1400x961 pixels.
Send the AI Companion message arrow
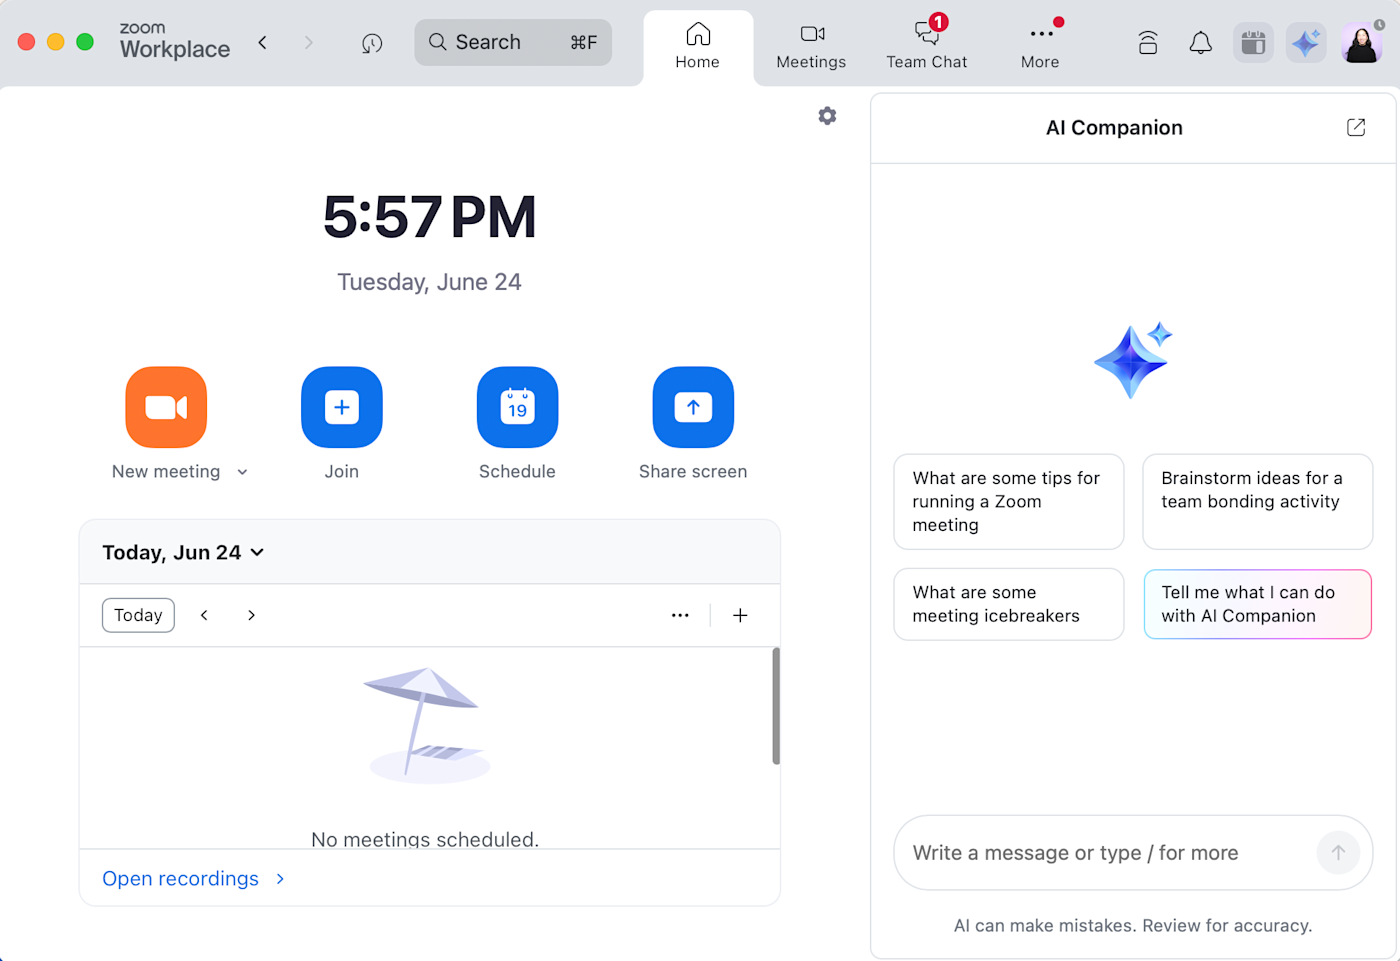tap(1338, 853)
